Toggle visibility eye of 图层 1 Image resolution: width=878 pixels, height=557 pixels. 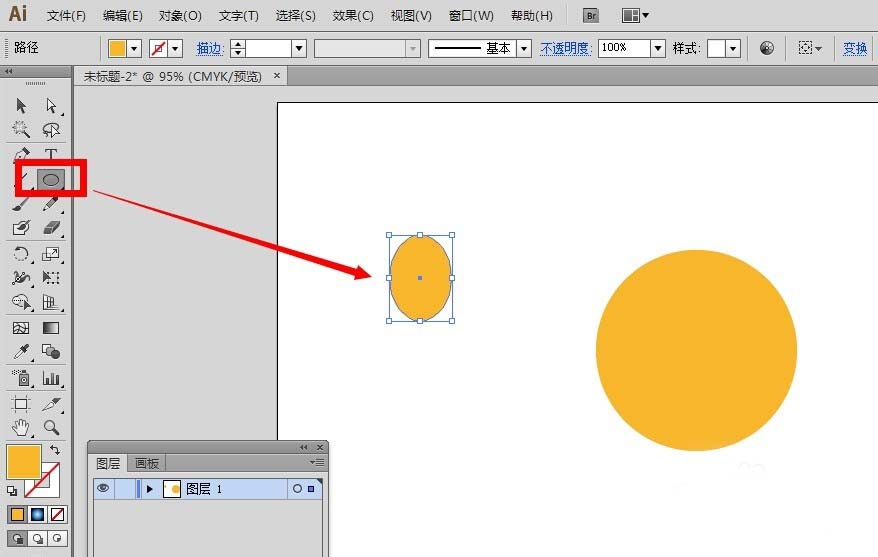(103, 488)
